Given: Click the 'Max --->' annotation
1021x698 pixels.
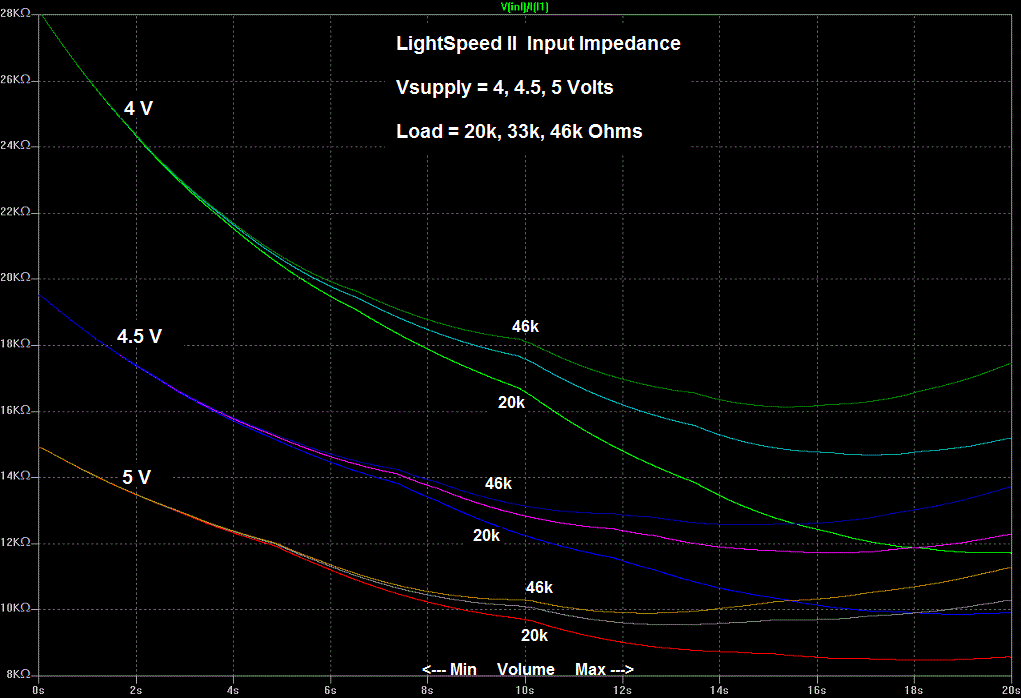Looking at the screenshot, I should pyautogui.click(x=604, y=669).
